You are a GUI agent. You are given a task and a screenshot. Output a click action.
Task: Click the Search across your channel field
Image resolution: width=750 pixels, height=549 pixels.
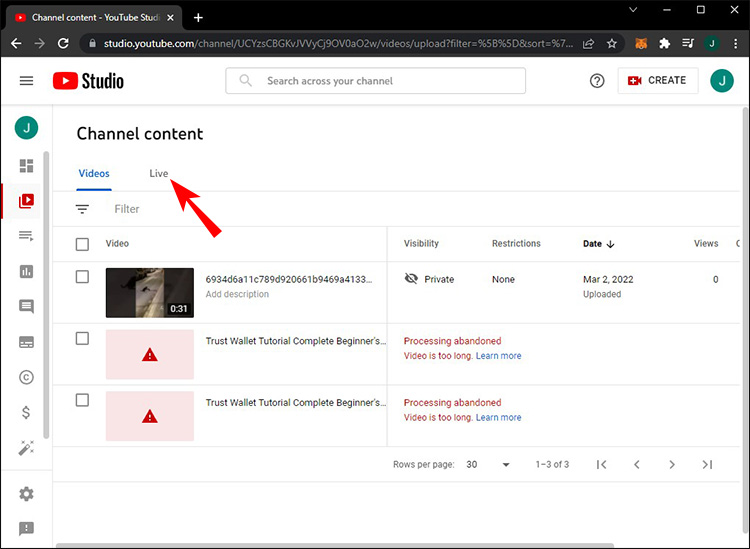(375, 81)
